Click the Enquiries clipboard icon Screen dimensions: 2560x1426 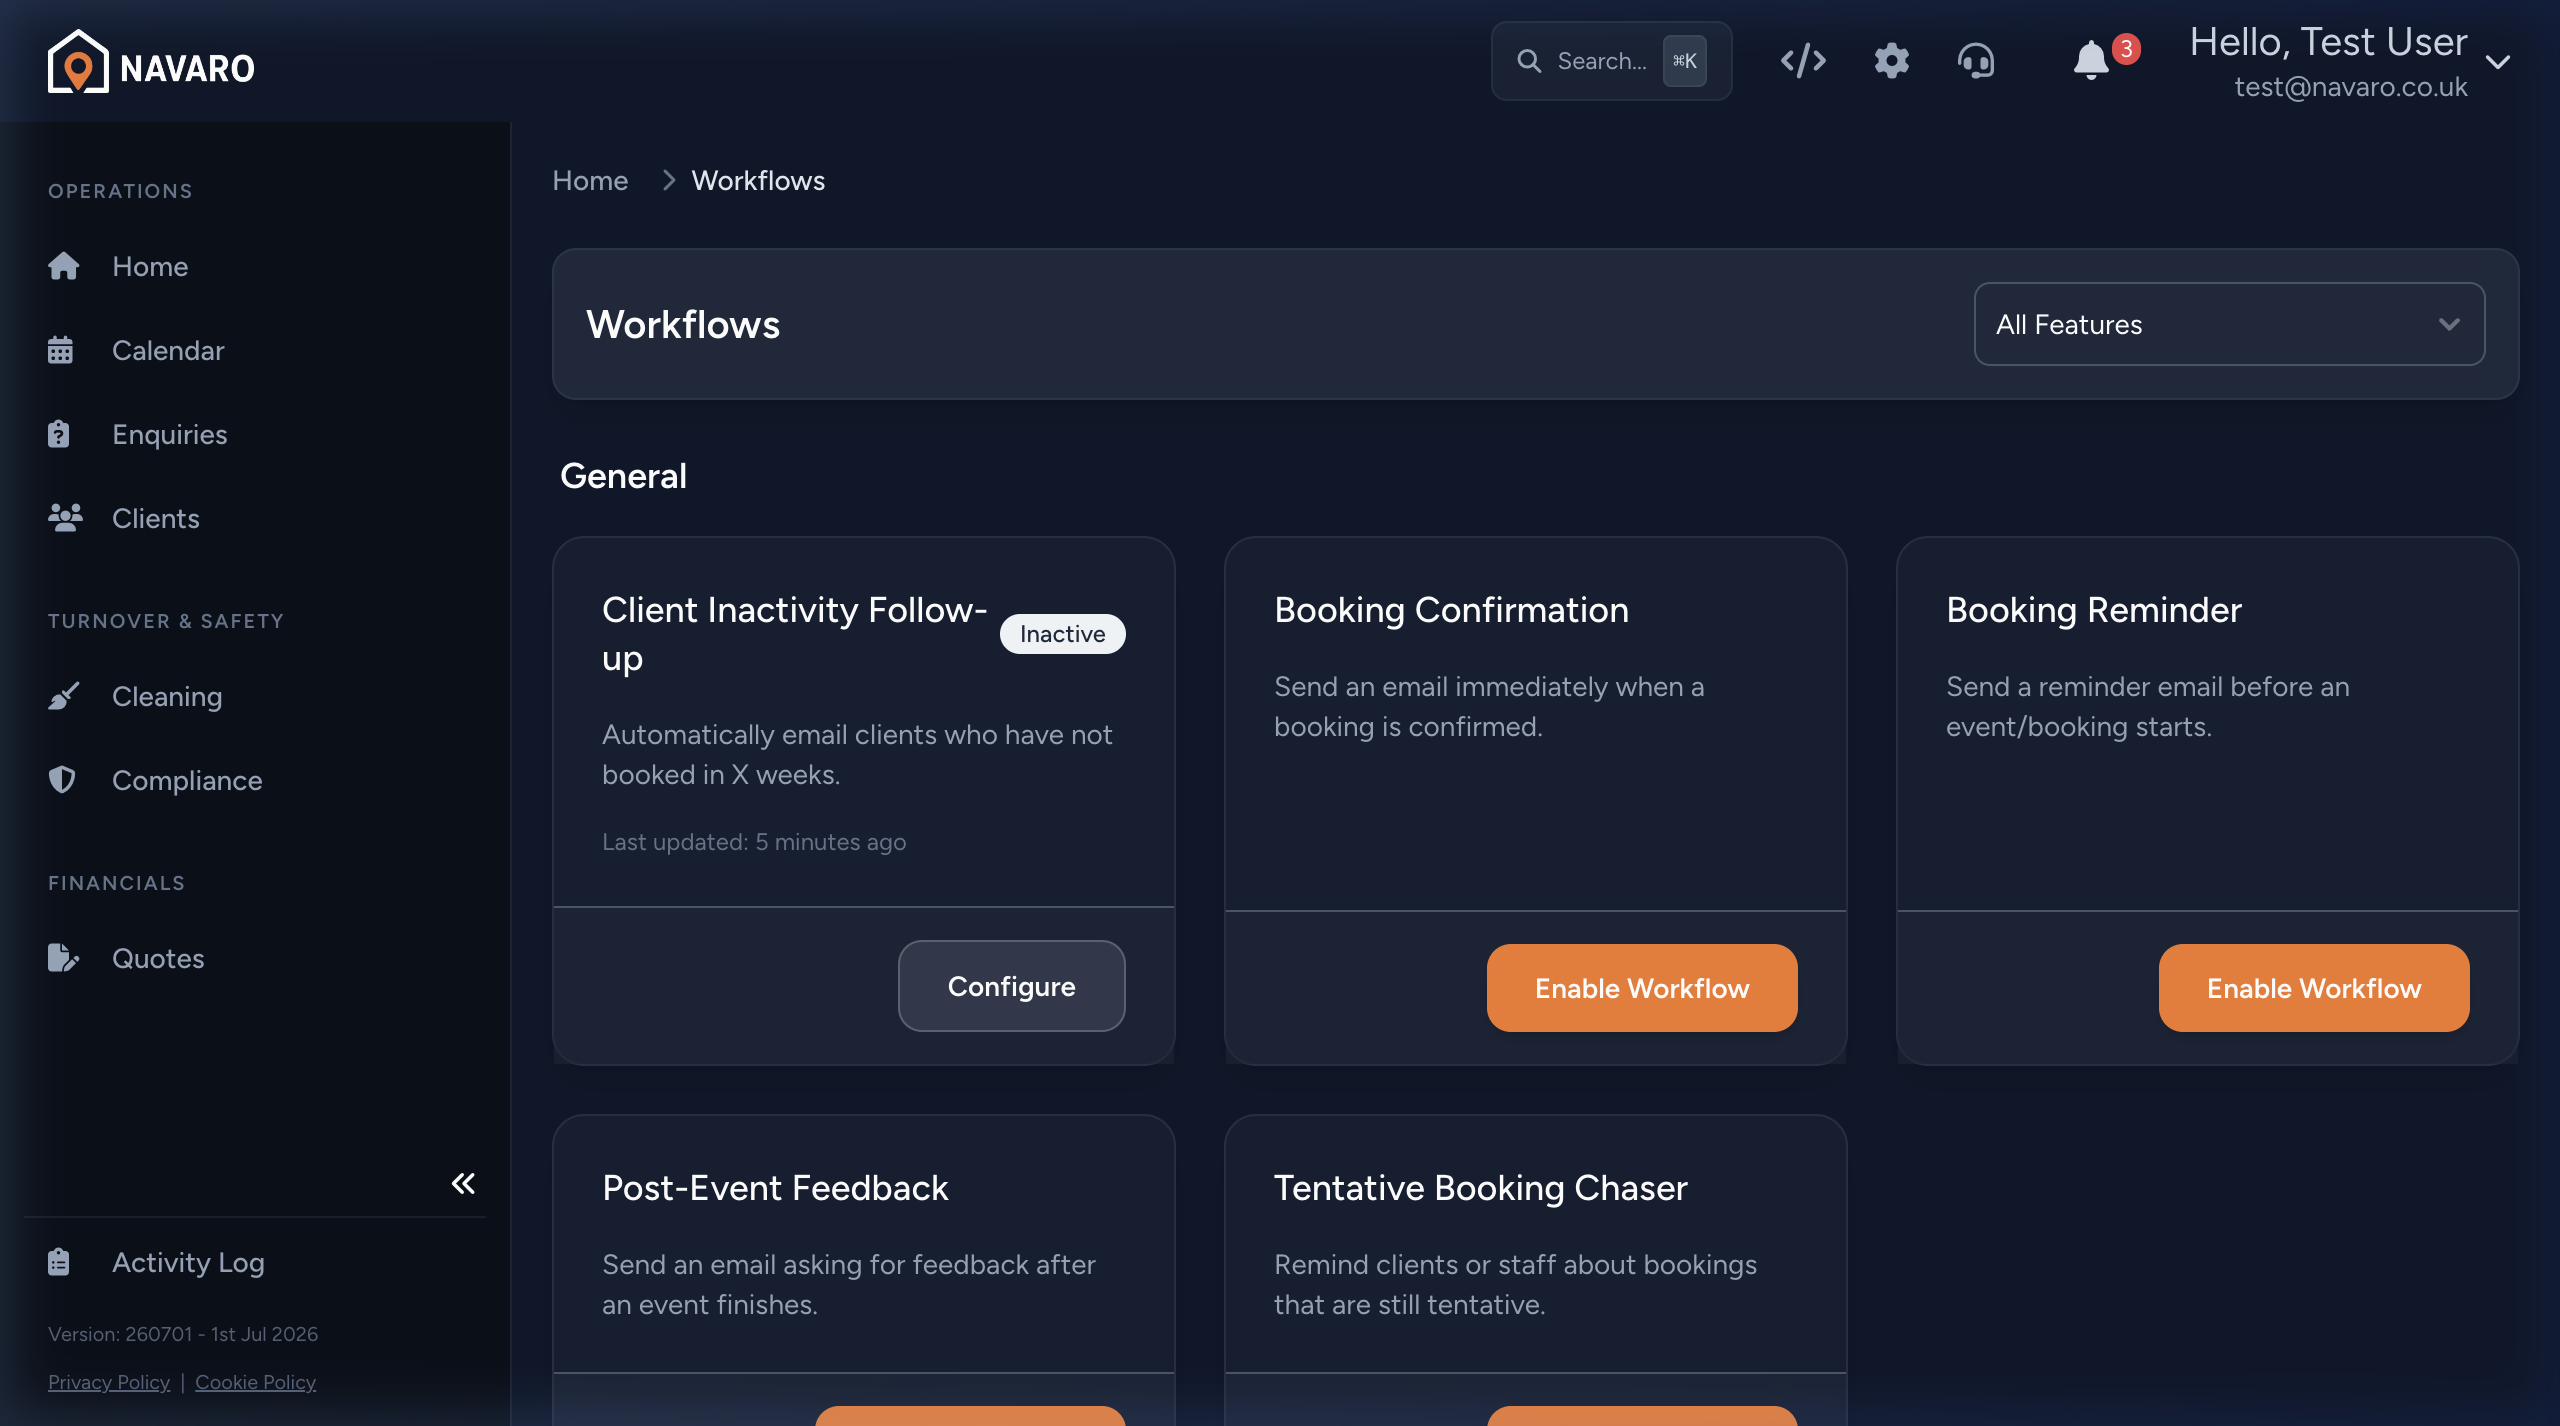click(59, 434)
